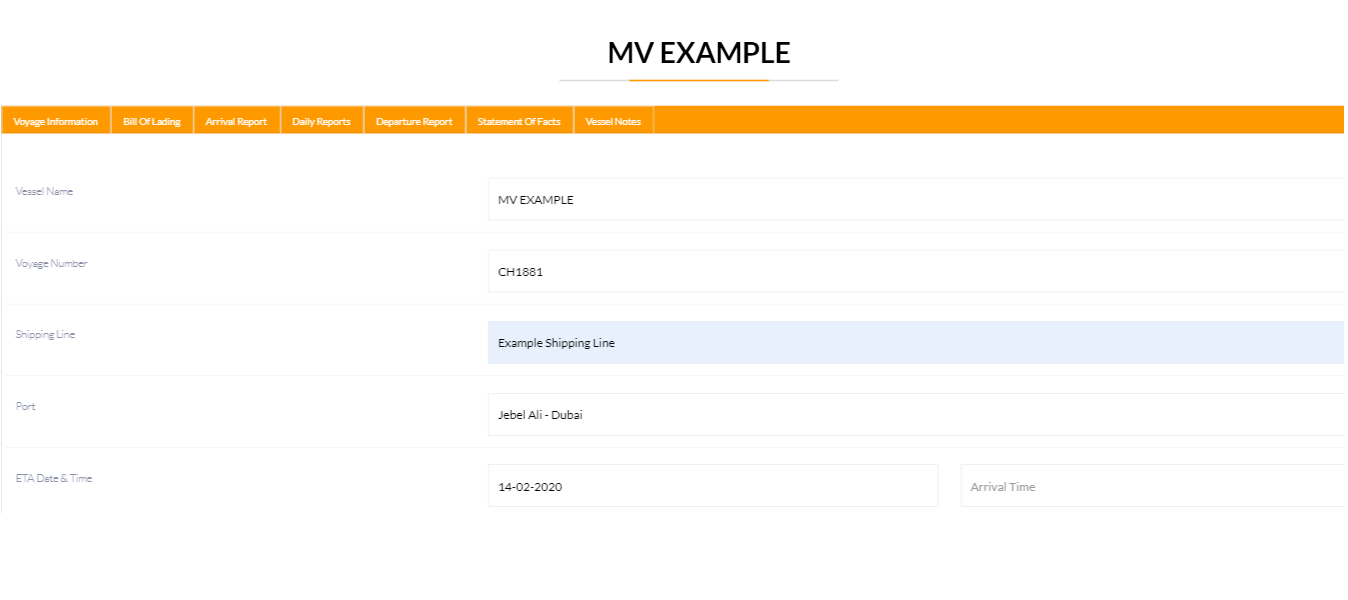Click the Voyage Number label text

coord(51,263)
